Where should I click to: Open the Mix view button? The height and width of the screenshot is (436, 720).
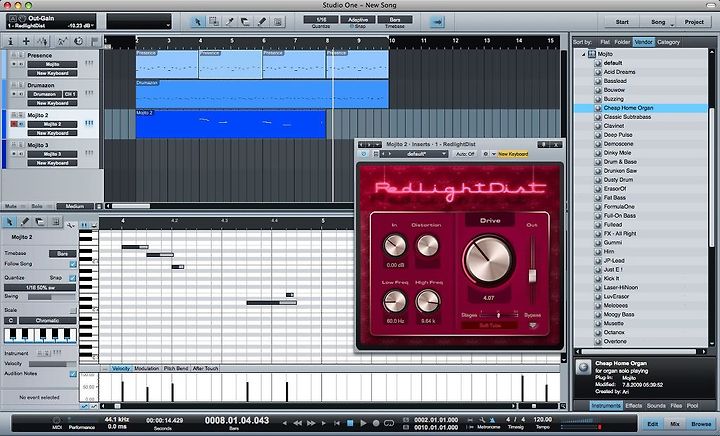point(675,424)
